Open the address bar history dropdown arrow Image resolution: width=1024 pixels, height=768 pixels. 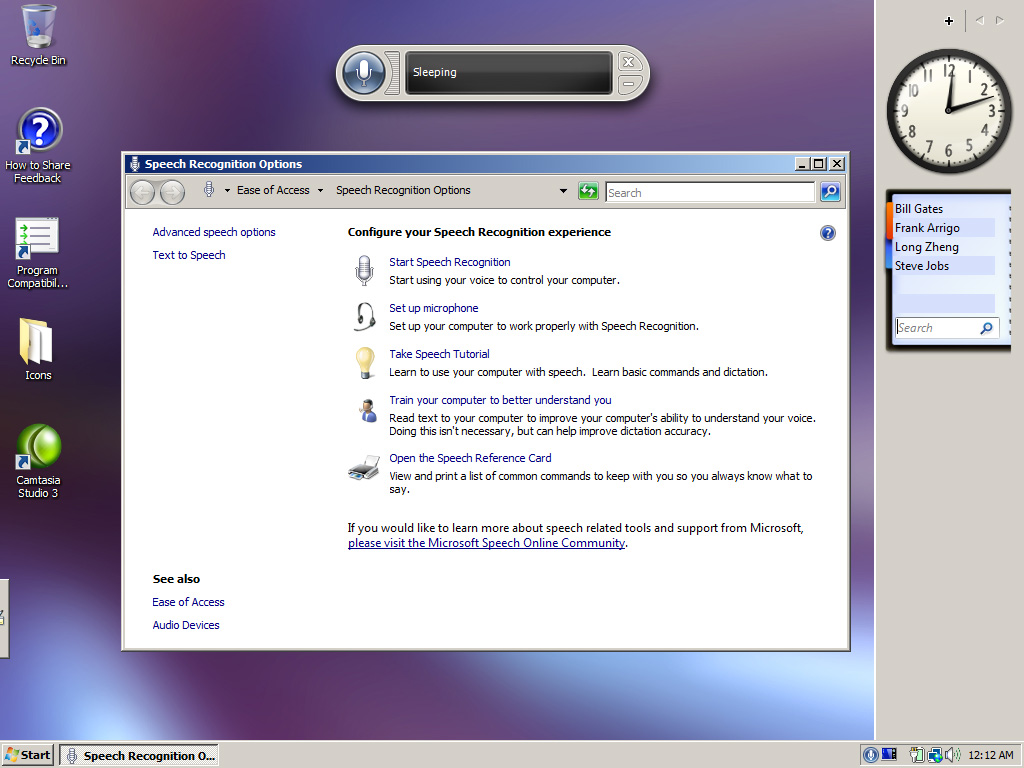click(563, 190)
